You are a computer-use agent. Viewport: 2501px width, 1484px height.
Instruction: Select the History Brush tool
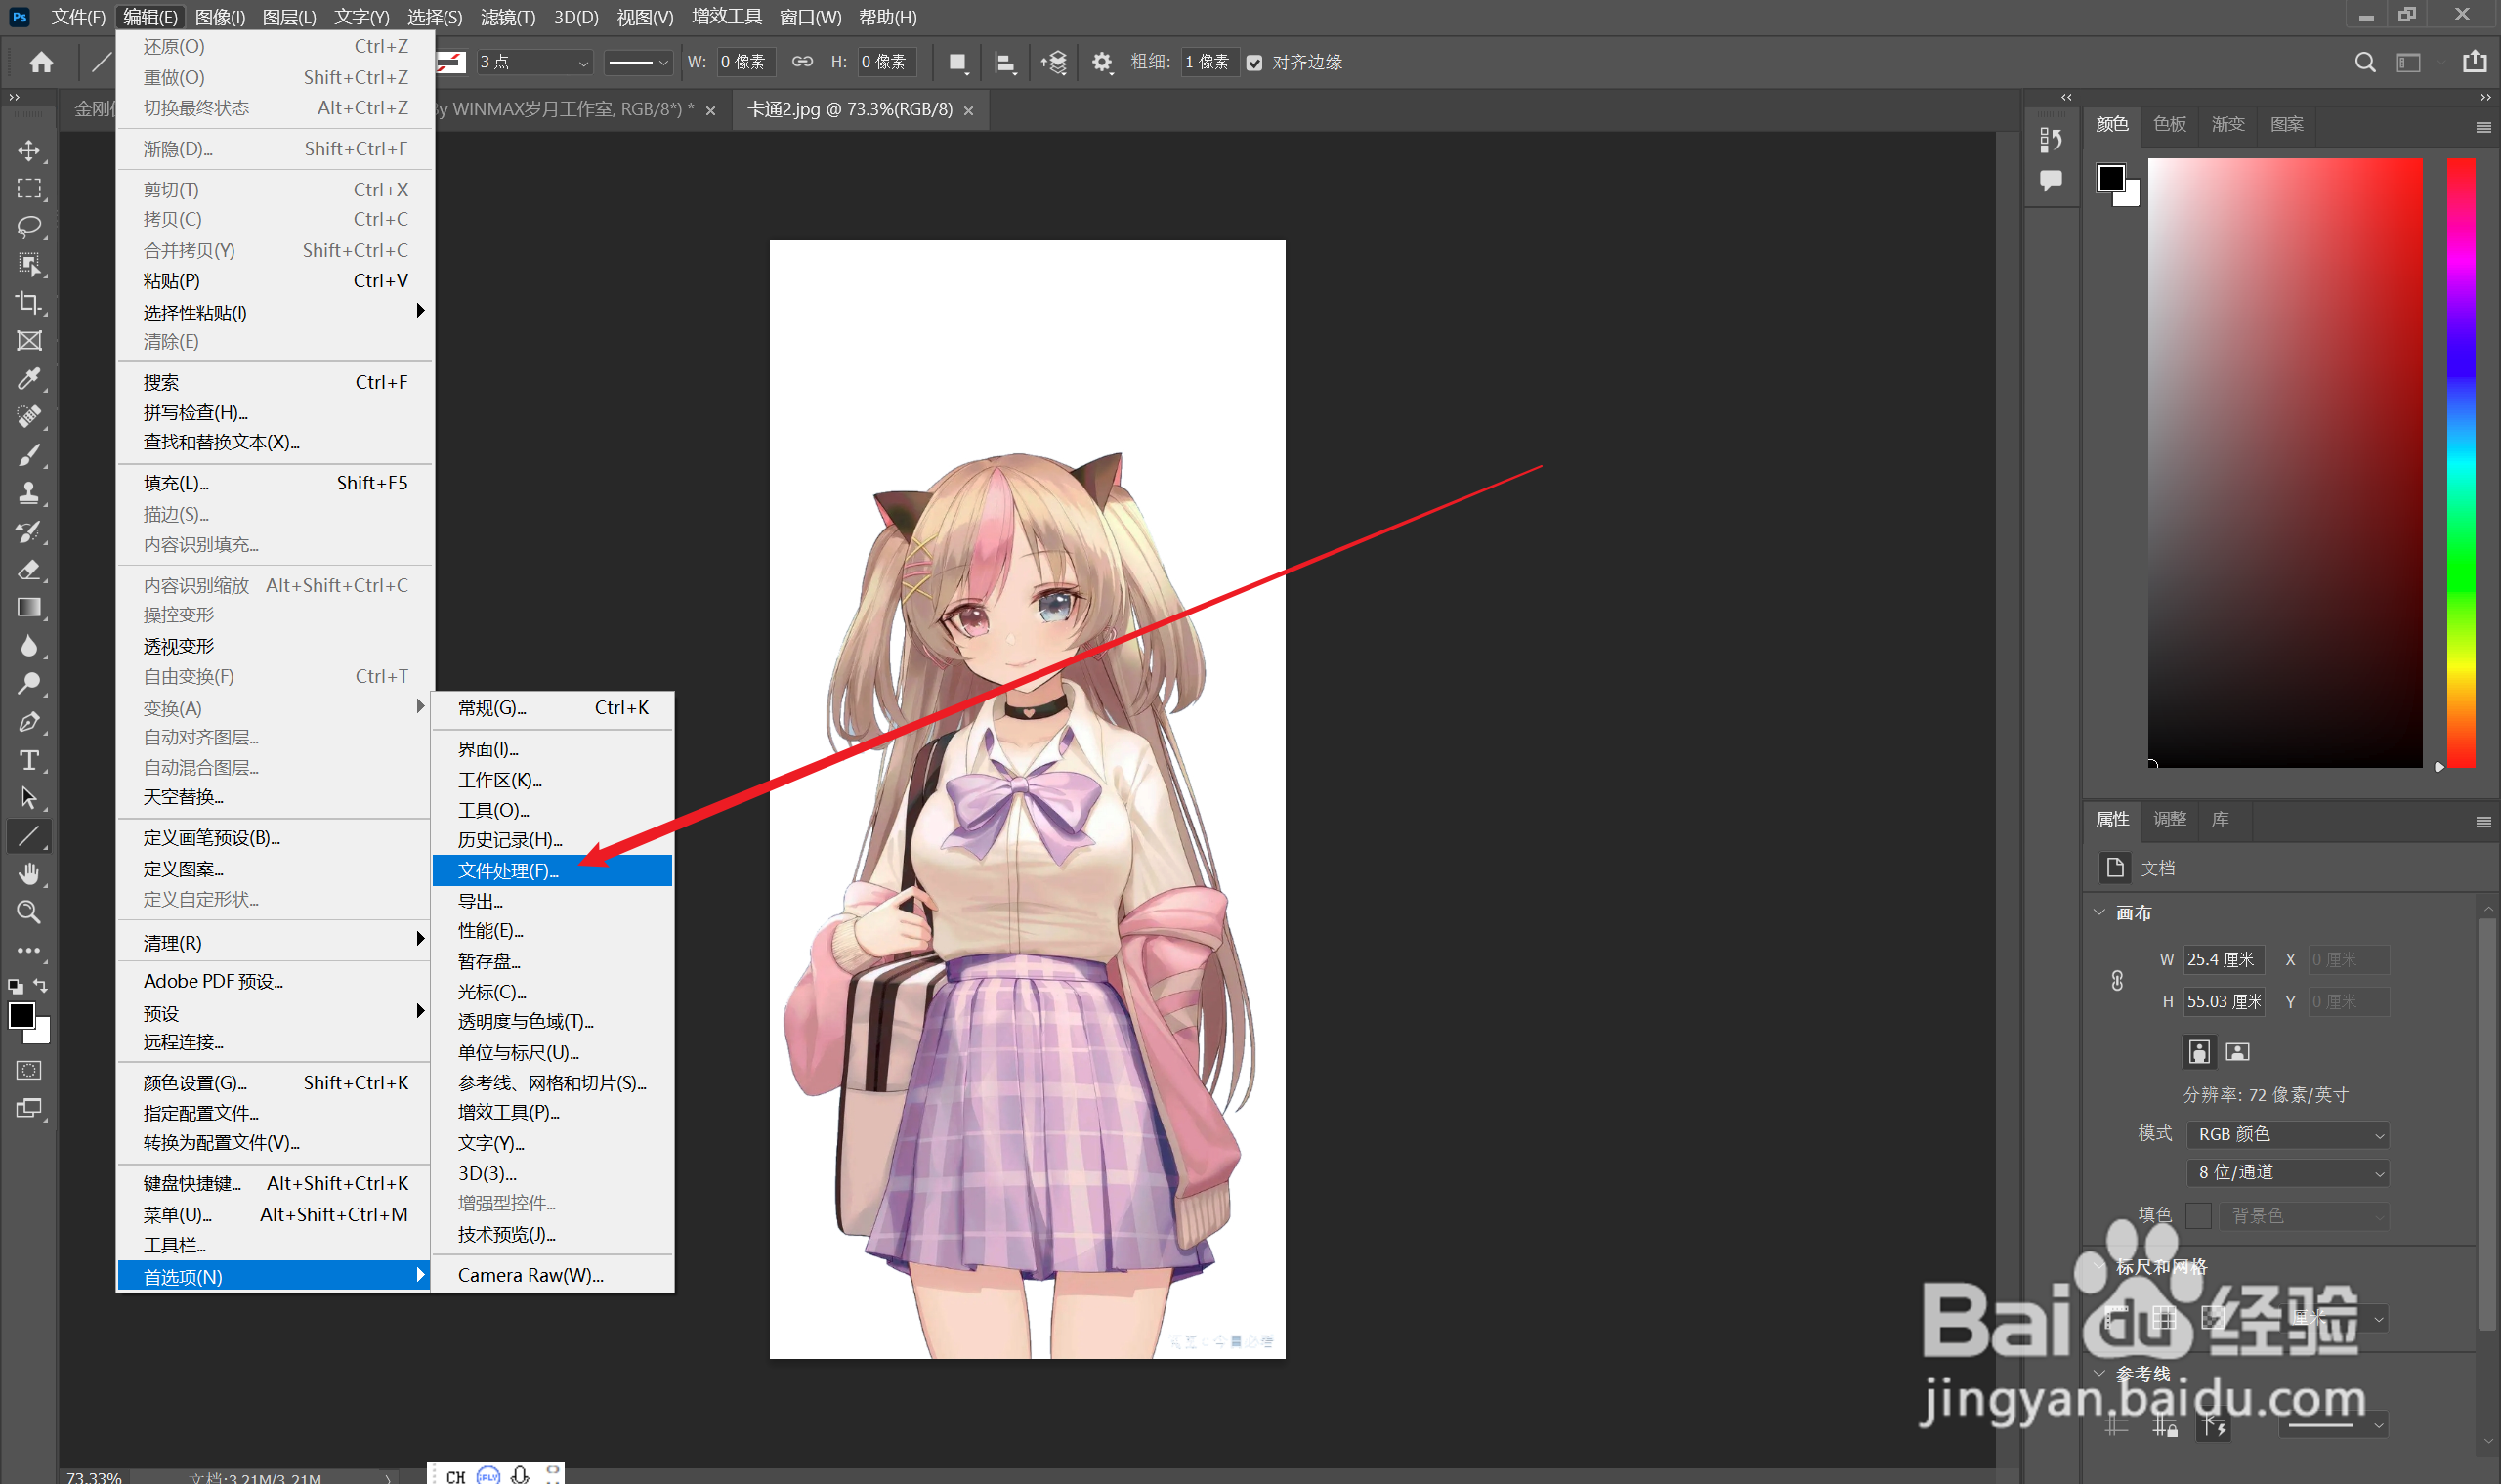29,531
